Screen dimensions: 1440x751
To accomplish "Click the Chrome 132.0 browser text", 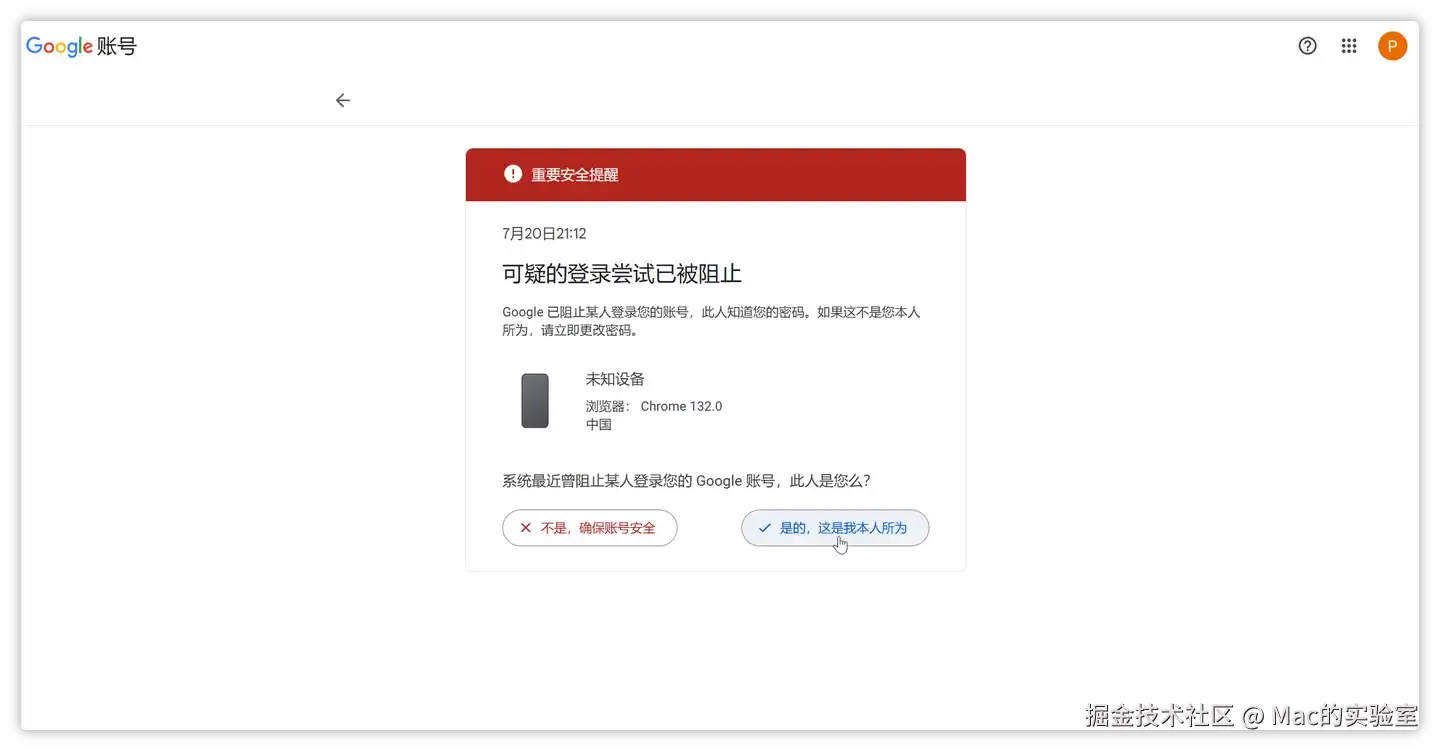I will [x=681, y=406].
